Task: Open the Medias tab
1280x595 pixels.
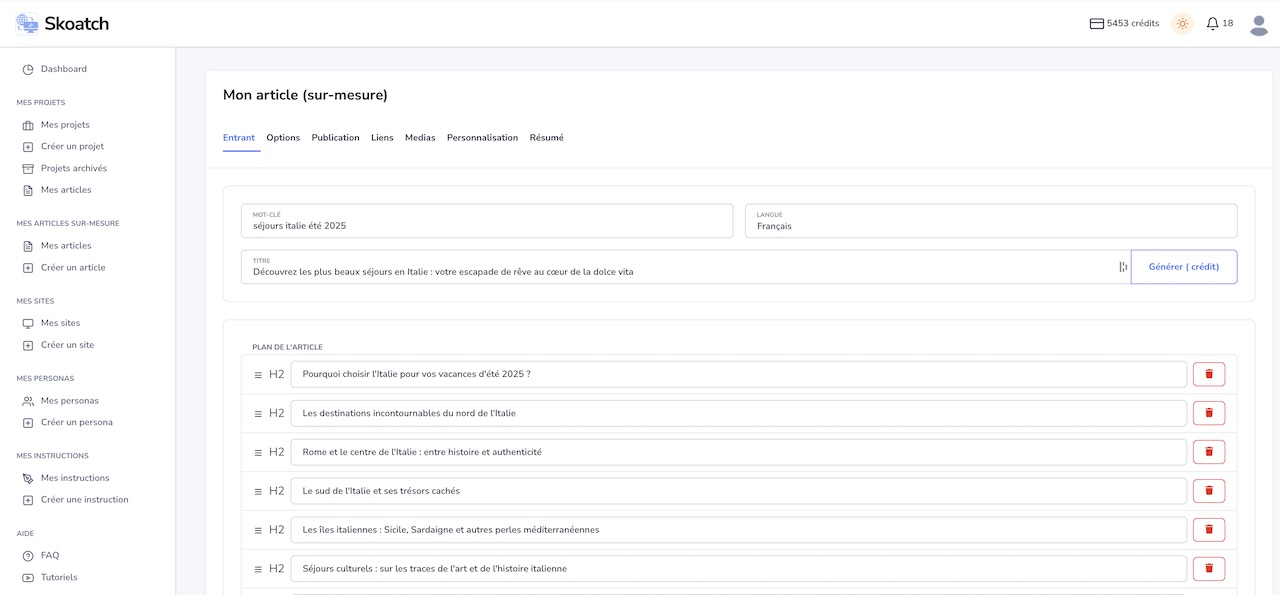Action: pyautogui.click(x=420, y=138)
